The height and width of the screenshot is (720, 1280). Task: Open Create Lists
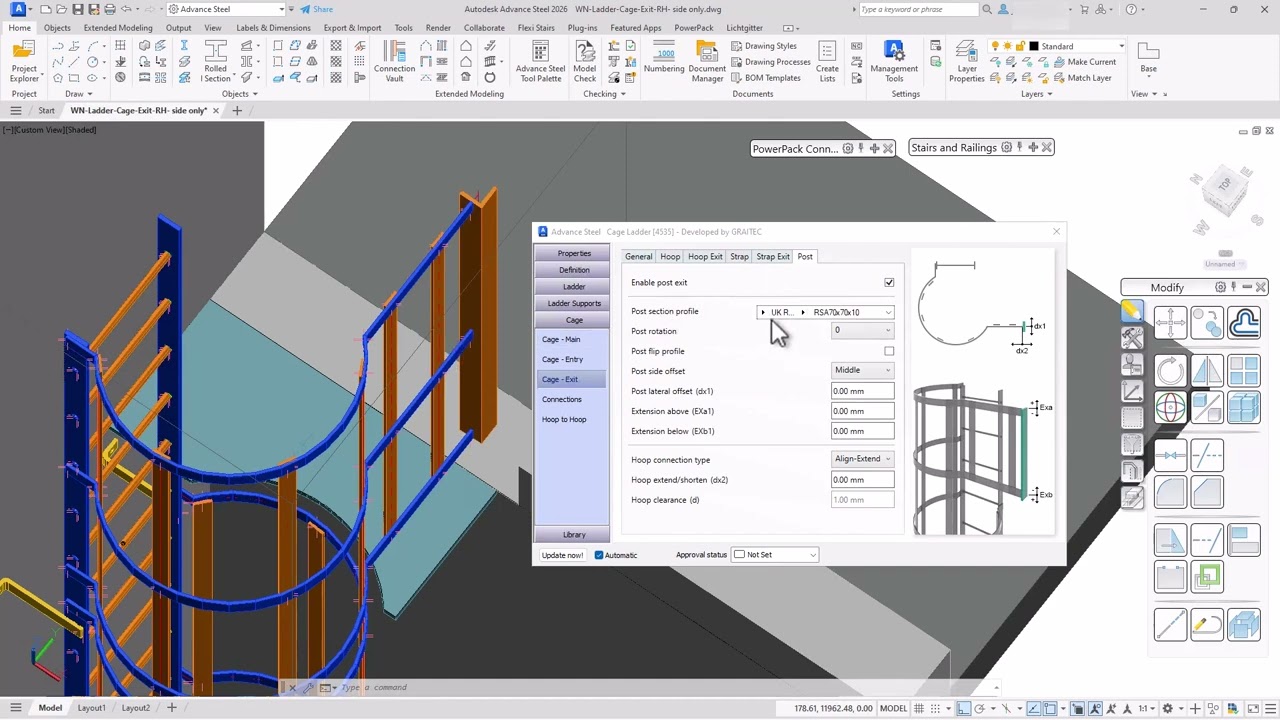827,62
